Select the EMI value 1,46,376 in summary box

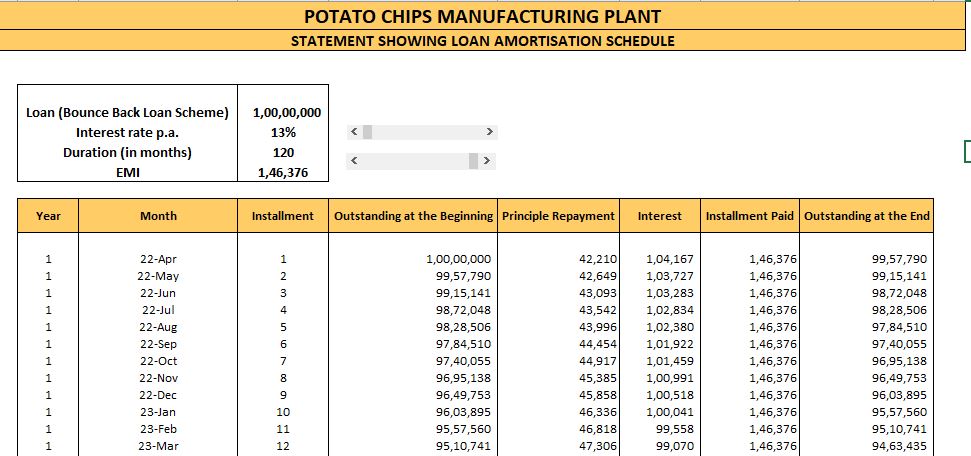[x=283, y=173]
